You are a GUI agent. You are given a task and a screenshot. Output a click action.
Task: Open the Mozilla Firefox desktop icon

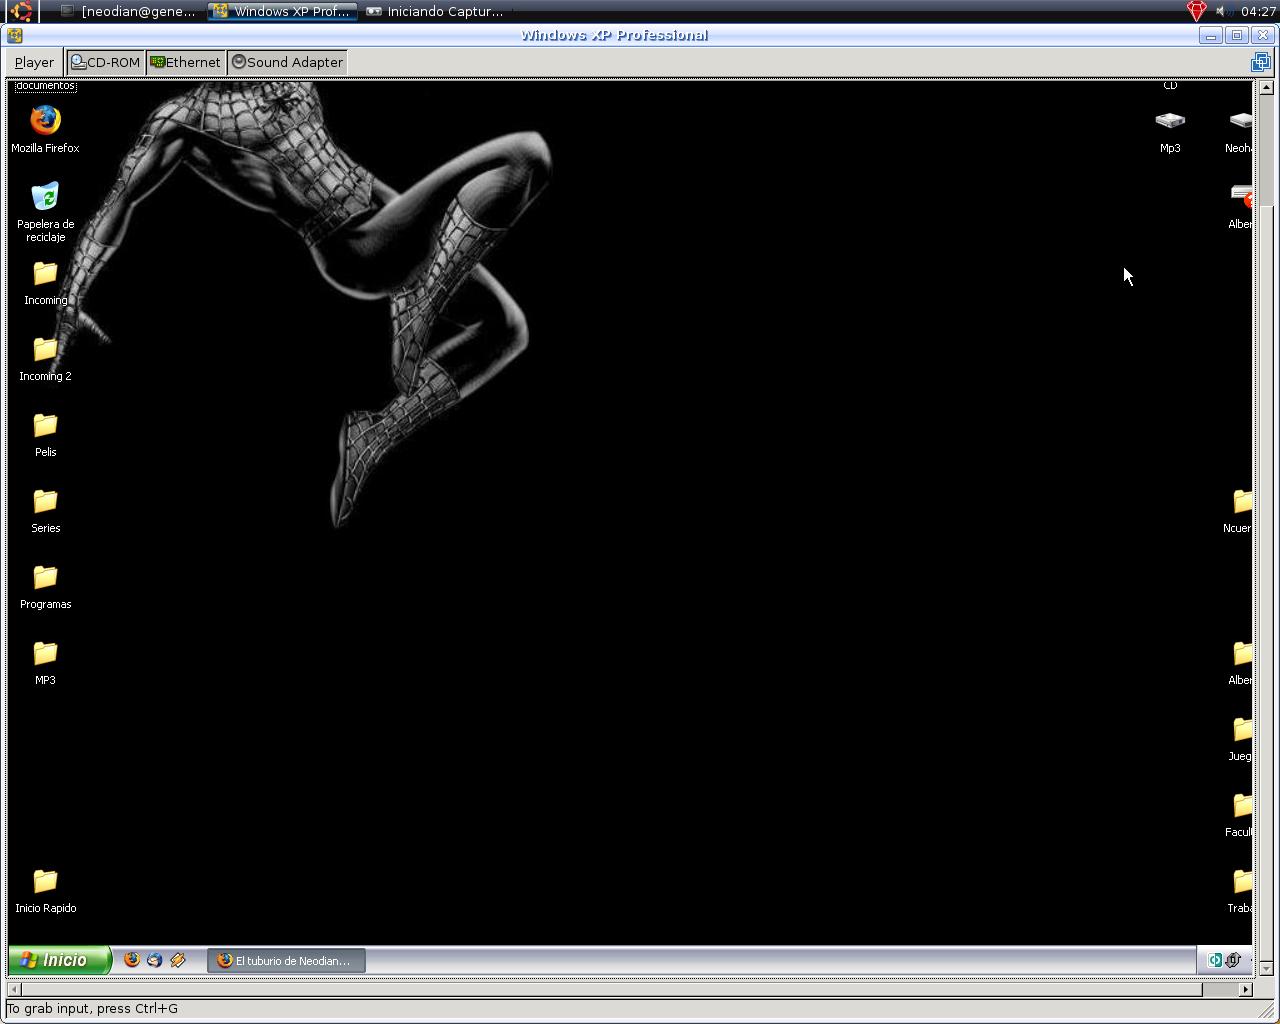point(45,129)
